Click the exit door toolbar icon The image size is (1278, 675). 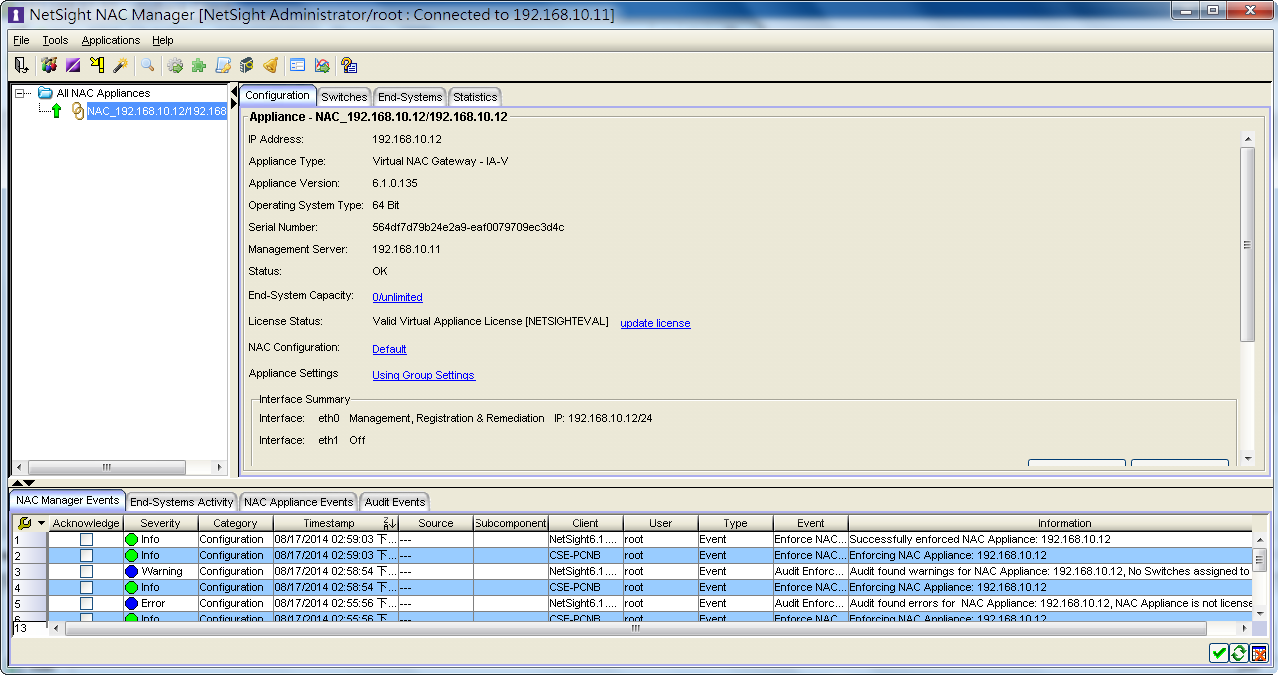(x=21, y=65)
